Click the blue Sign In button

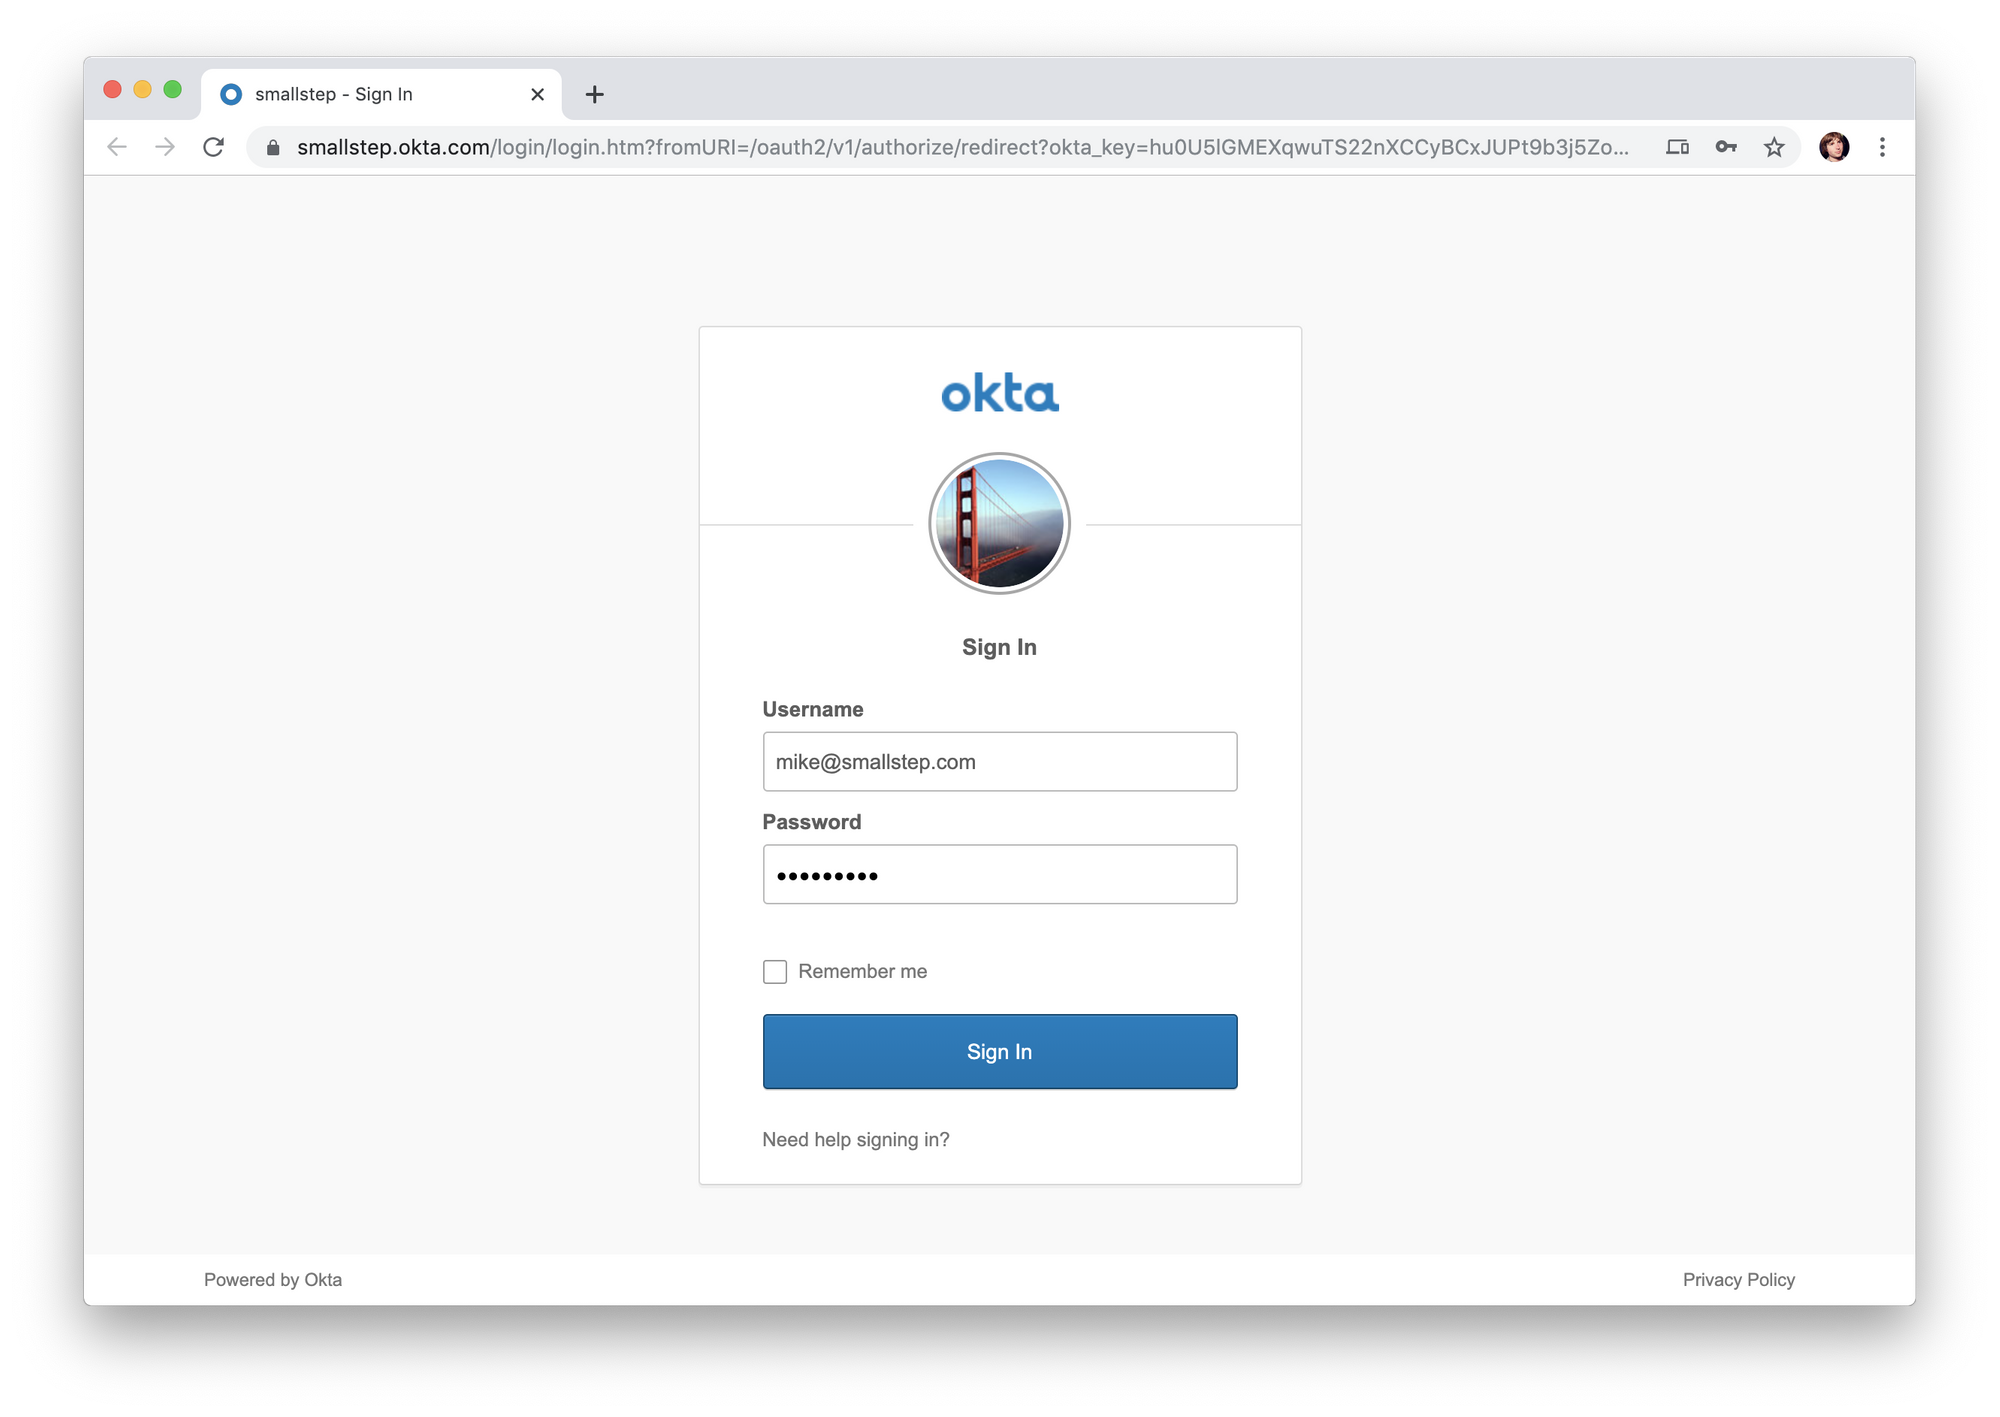(x=1000, y=1051)
